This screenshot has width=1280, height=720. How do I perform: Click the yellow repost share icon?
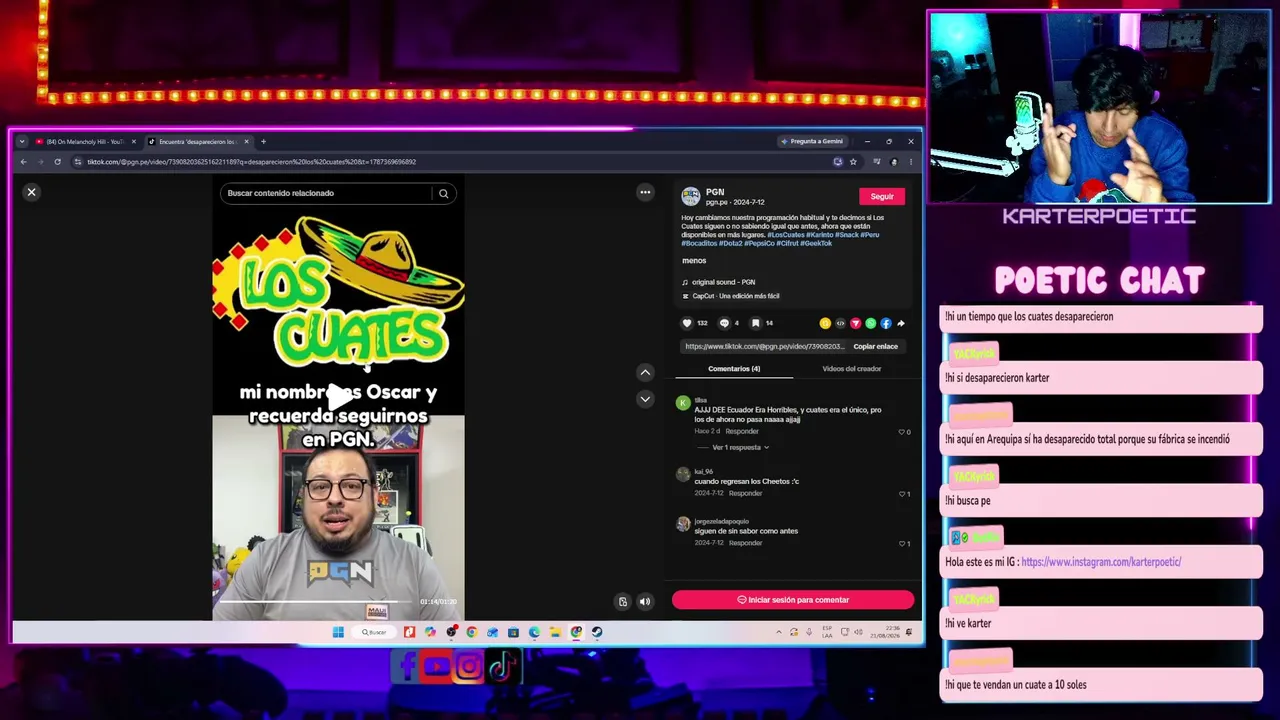click(x=824, y=323)
